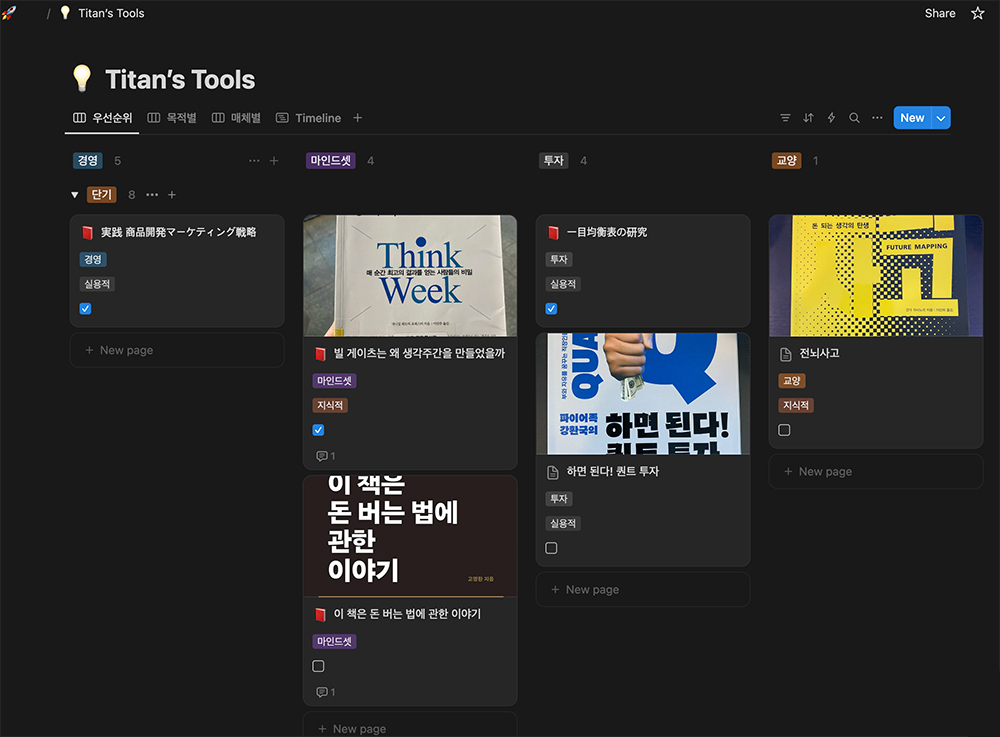Image resolution: width=1000 pixels, height=737 pixels.
Task: Click the 투자 column header tag
Action: click(553, 161)
